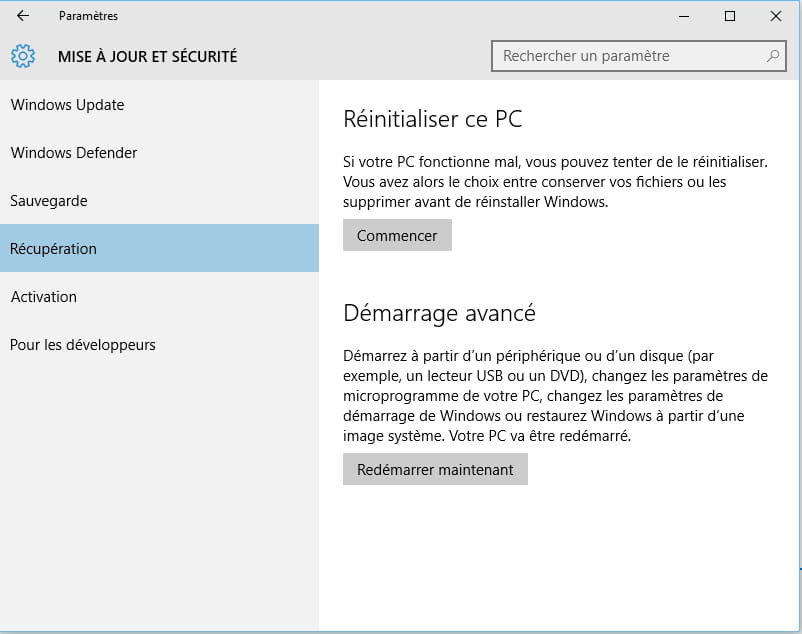Viewport: 802px width, 634px height.
Task: Open Windows Update section
Action: pyautogui.click(x=159, y=105)
